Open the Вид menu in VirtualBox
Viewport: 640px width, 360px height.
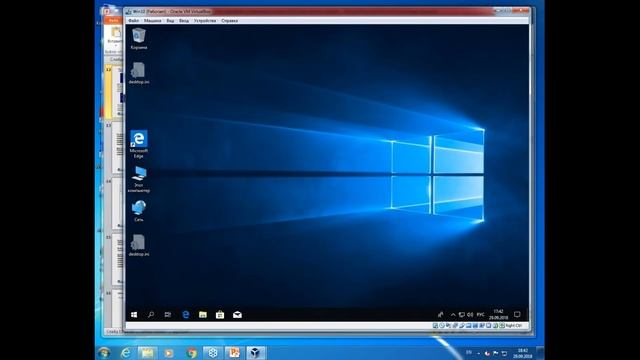pyautogui.click(x=170, y=20)
